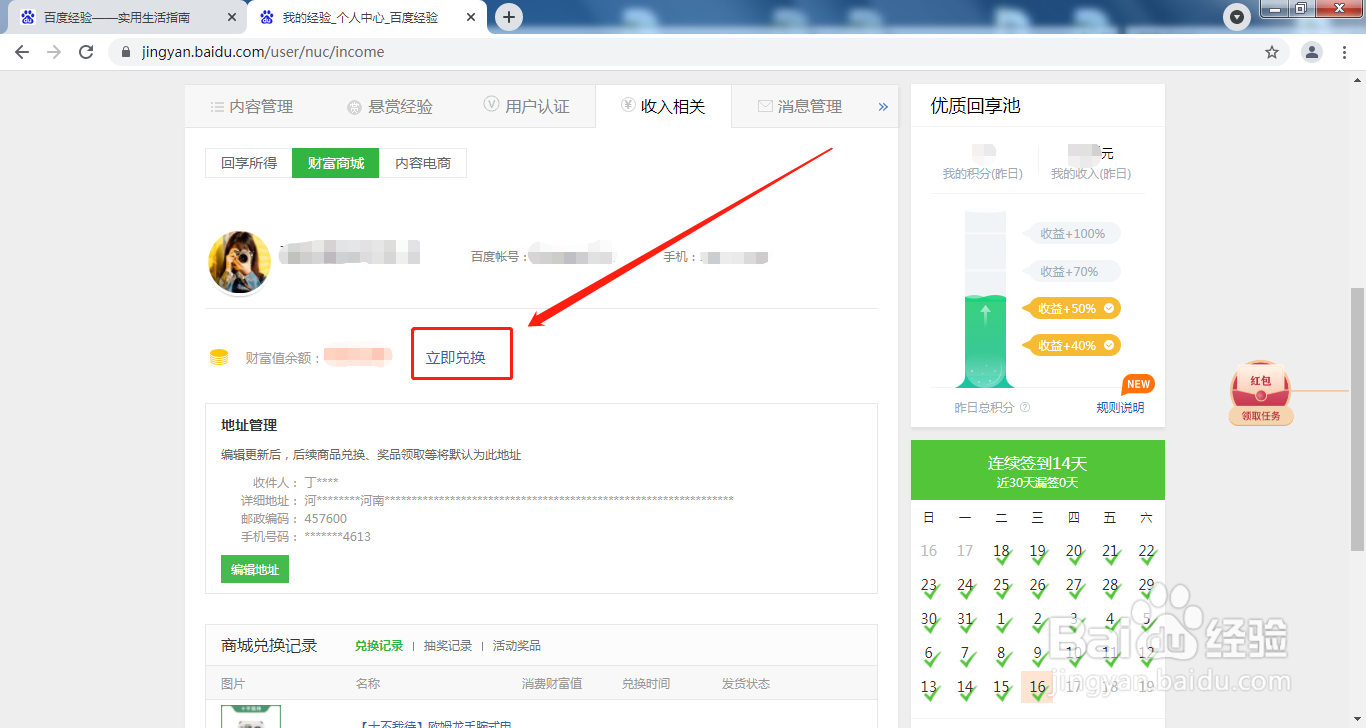Viewport: 1366px width, 728px height.
Task: Click the 收益+40% level badge
Action: pos(1071,345)
